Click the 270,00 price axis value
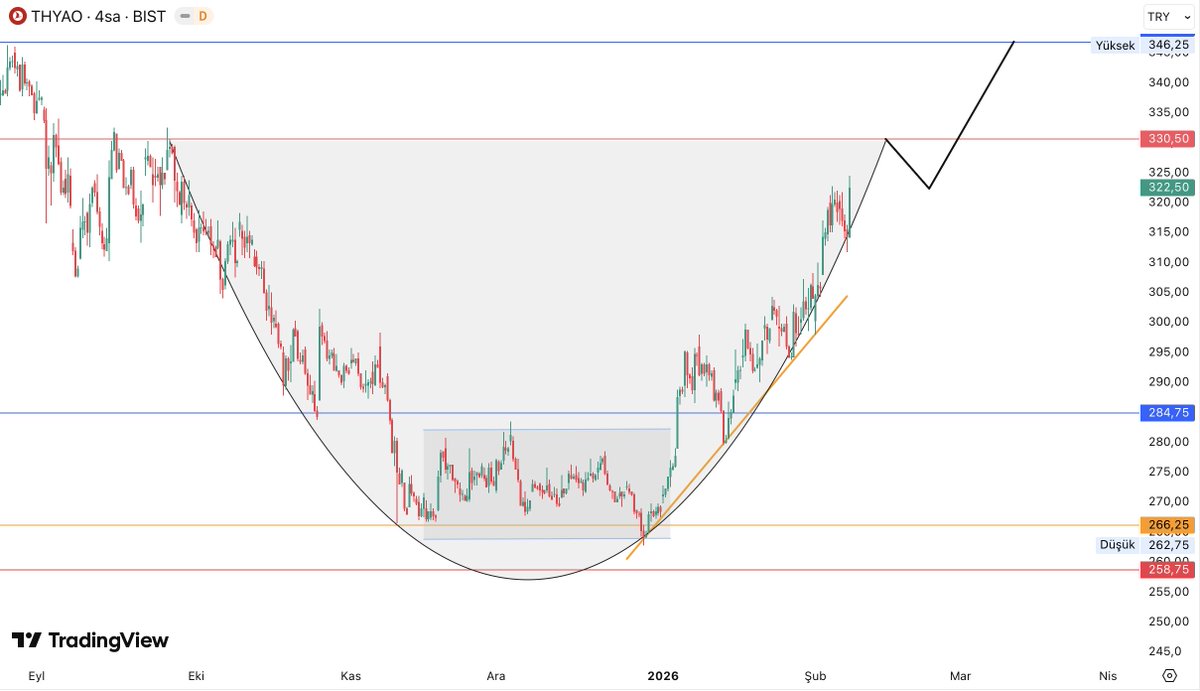1200x691 pixels. (1168, 502)
